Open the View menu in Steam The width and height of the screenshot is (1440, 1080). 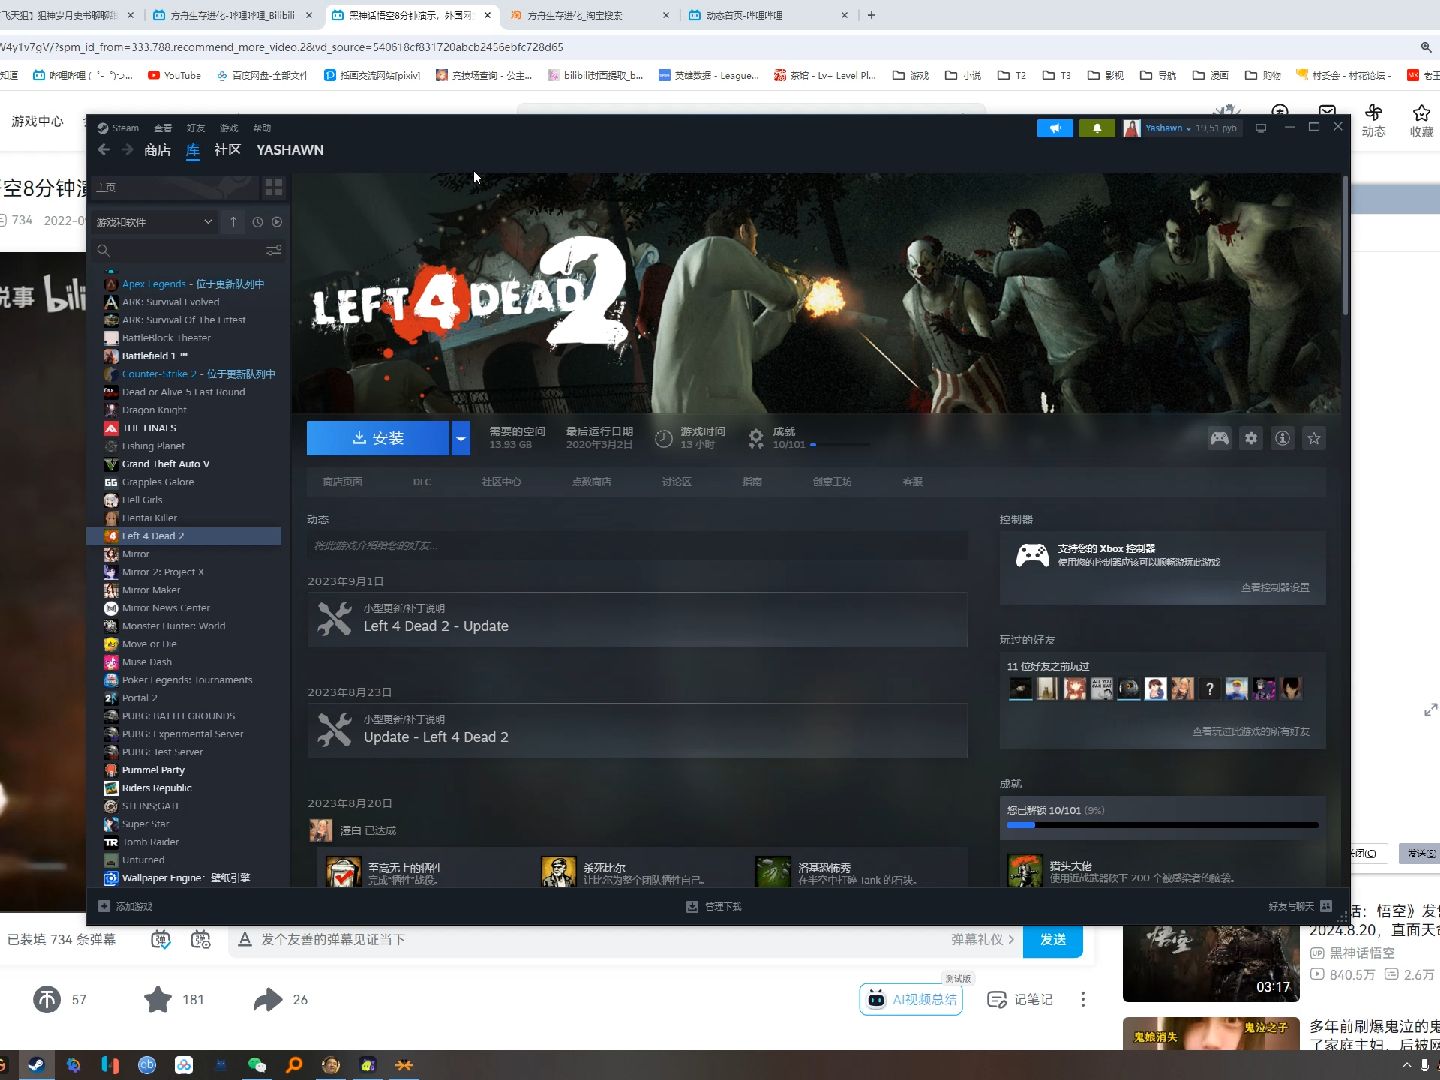point(163,128)
